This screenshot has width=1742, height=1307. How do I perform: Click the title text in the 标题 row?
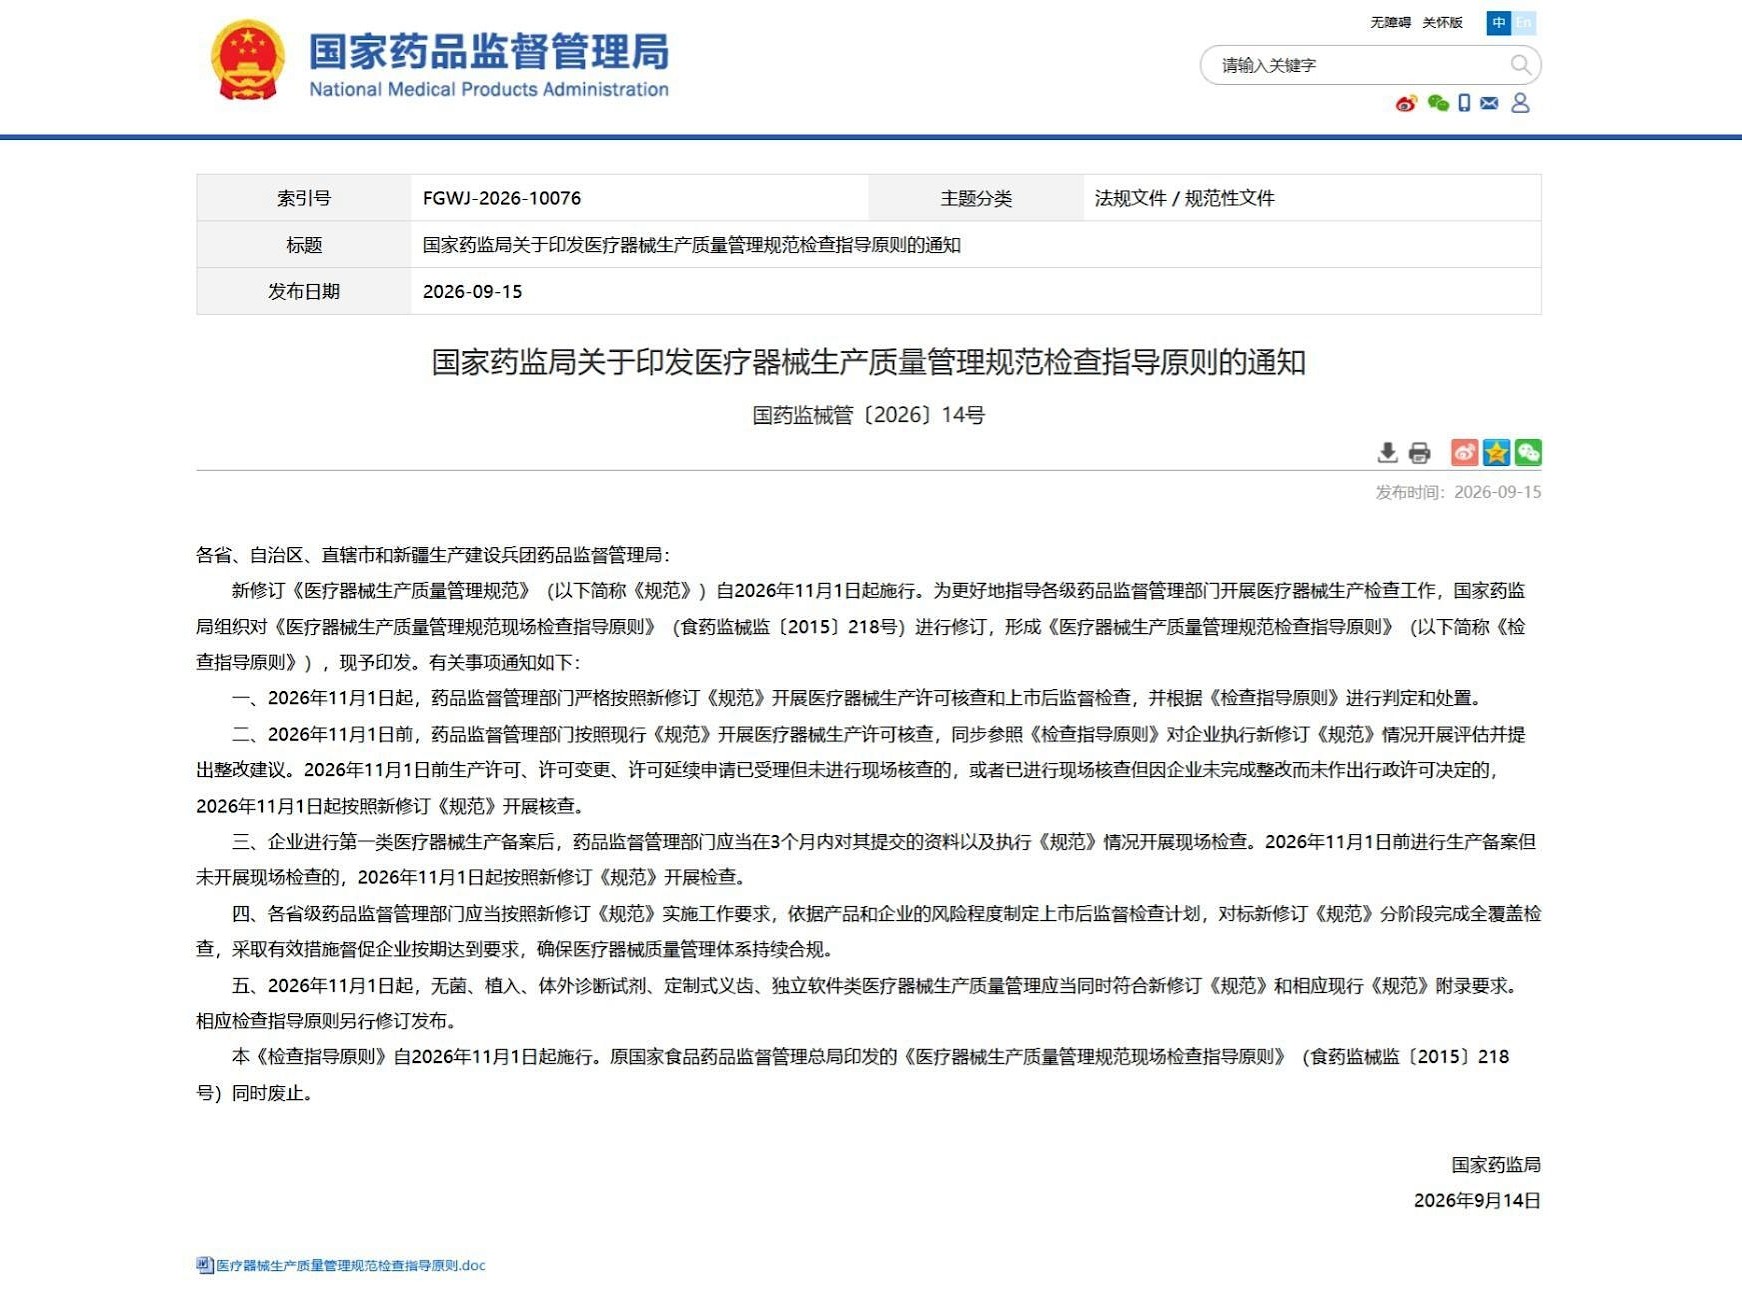point(692,245)
